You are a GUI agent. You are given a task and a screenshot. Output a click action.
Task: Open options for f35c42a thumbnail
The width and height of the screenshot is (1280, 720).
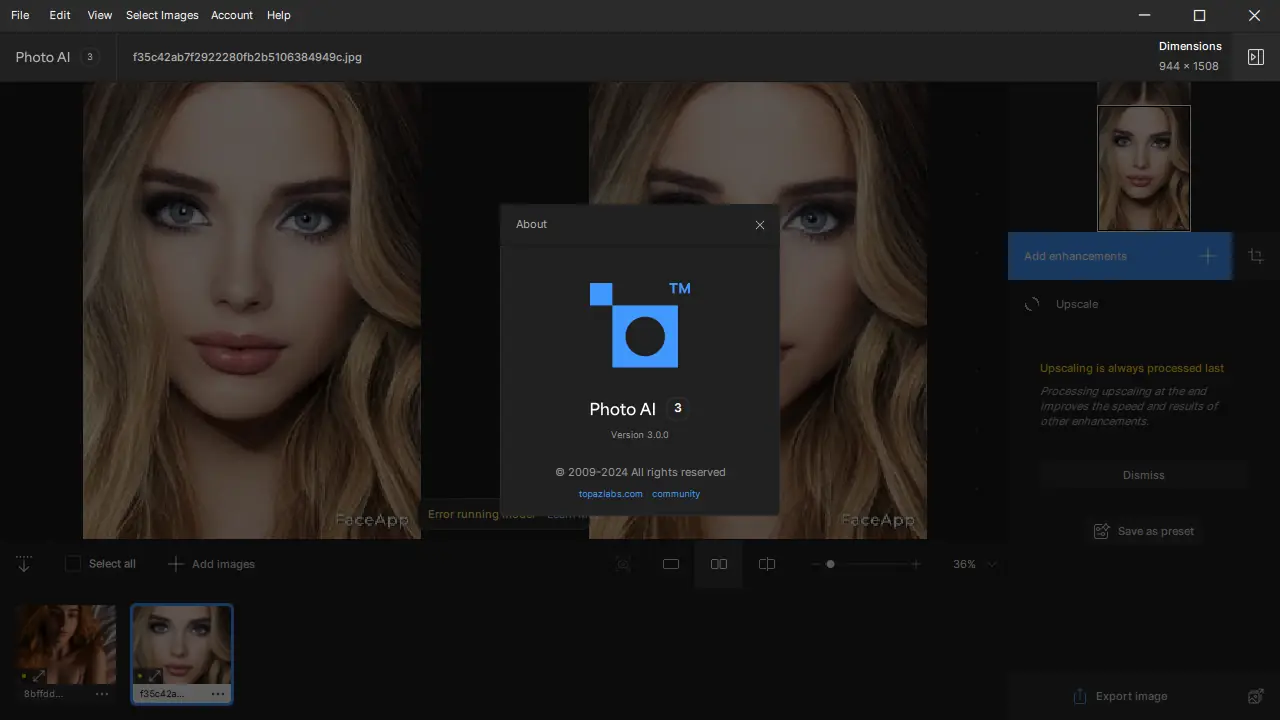pyautogui.click(x=217, y=694)
